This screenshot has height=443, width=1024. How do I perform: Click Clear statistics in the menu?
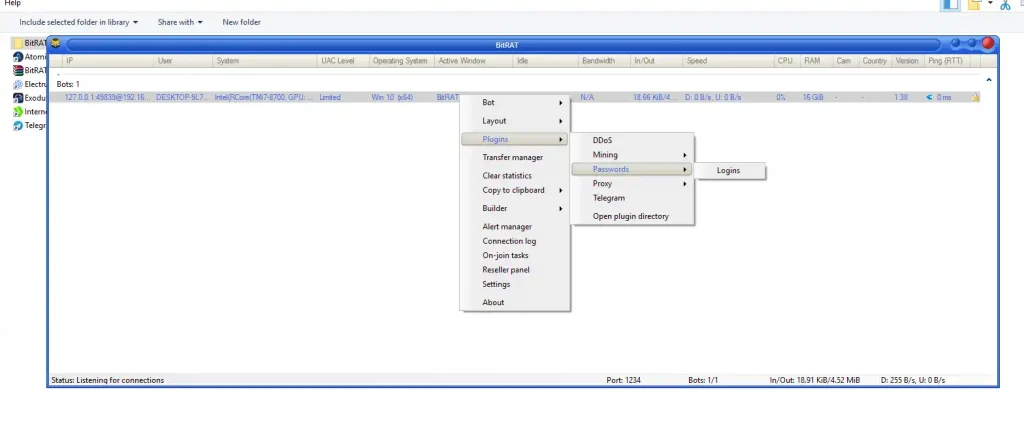click(x=507, y=176)
